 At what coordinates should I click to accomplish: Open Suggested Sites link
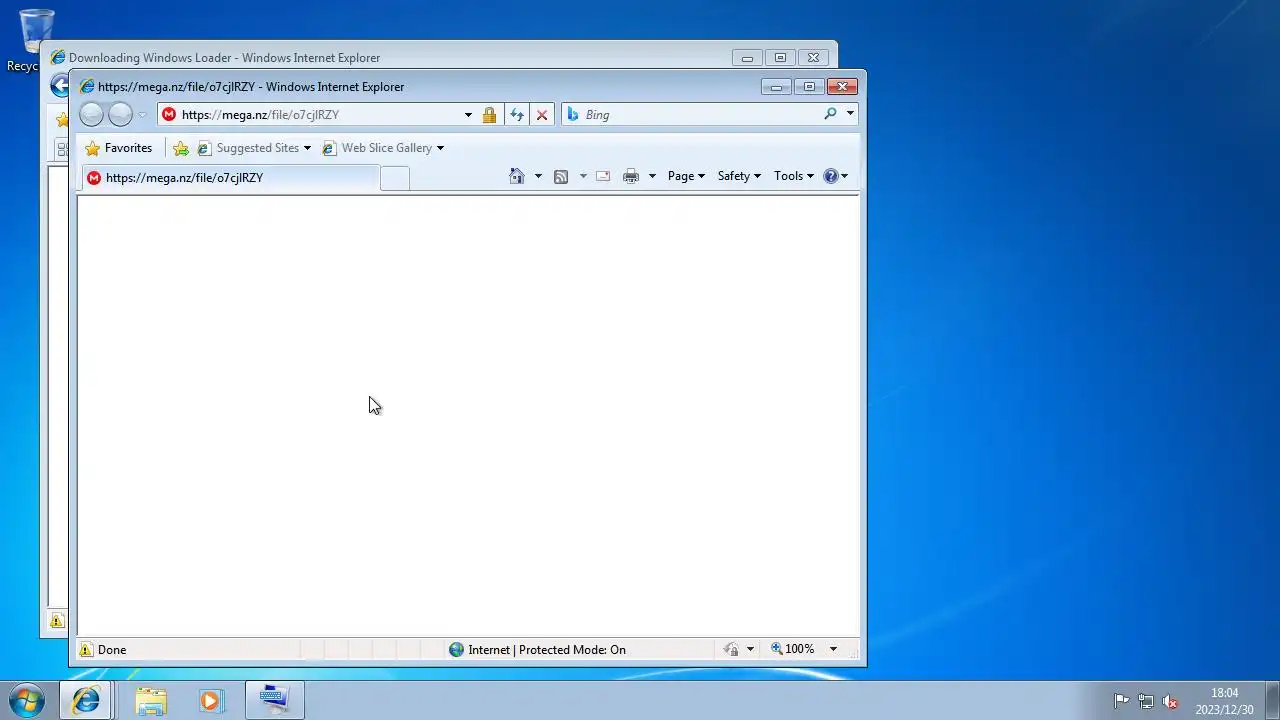point(254,148)
